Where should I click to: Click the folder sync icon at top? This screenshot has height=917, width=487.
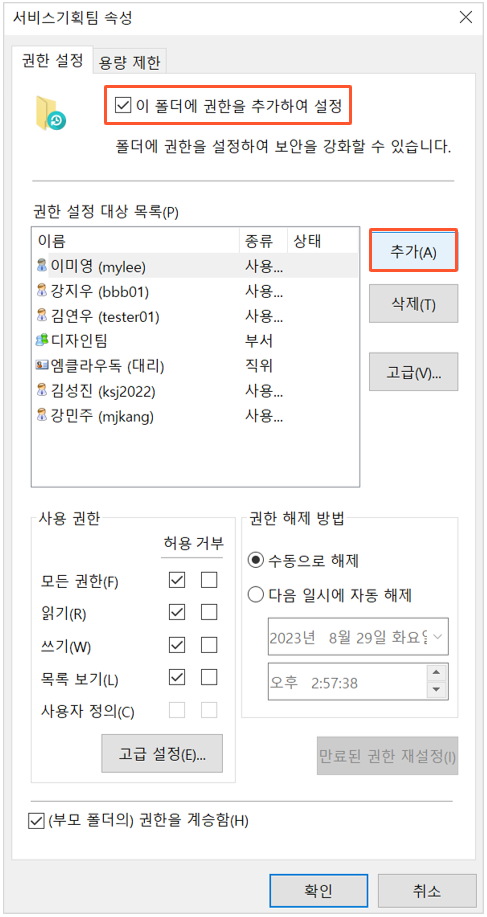pyautogui.click(x=51, y=113)
